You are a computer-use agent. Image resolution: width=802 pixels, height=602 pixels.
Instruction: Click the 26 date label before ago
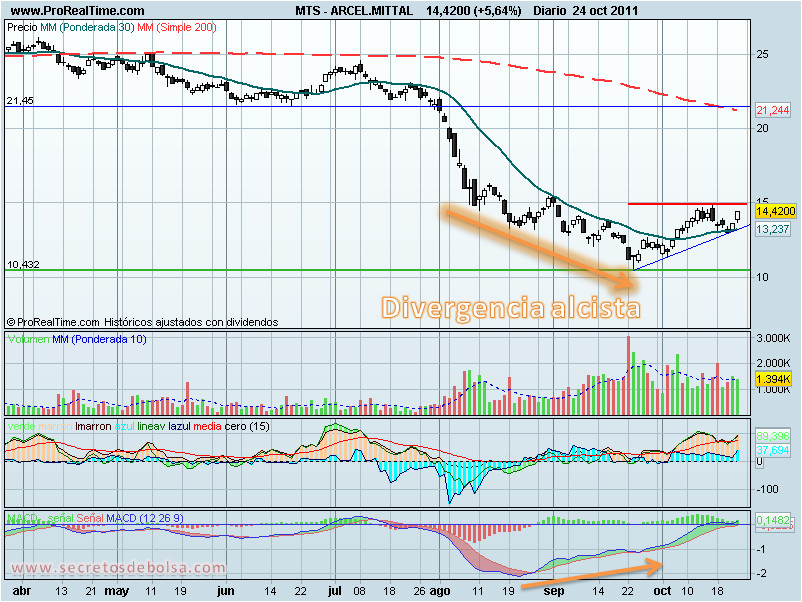click(419, 591)
